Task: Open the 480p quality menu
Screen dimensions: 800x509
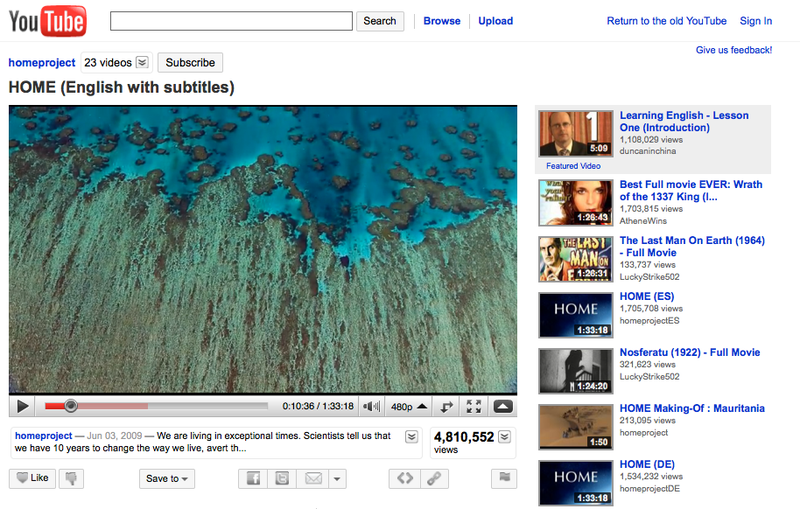Action: 408,406
